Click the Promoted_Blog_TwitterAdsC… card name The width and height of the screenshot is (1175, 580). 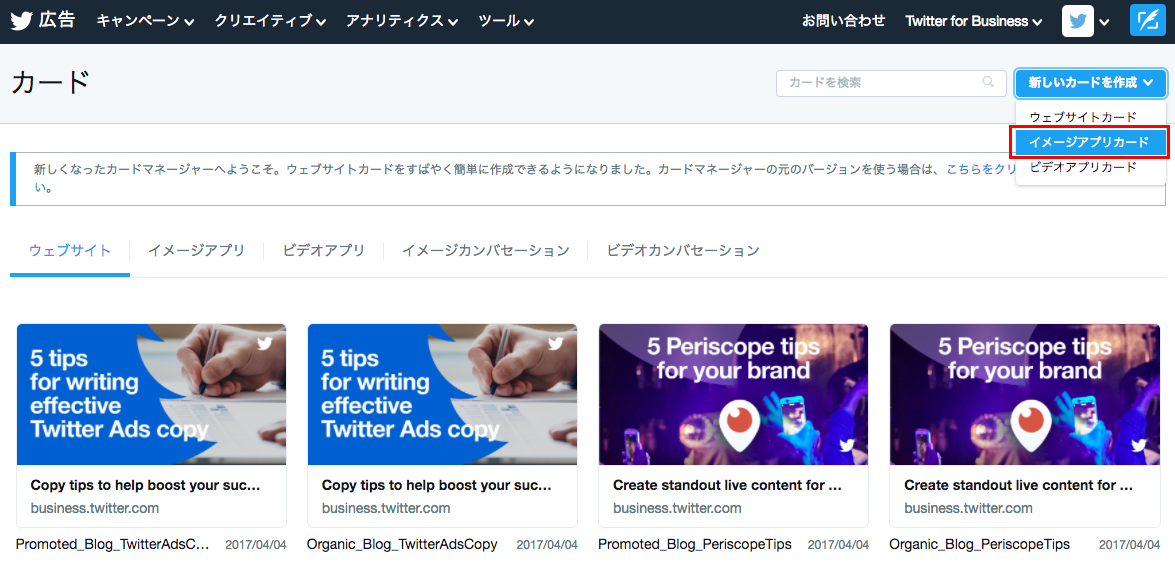(112, 545)
